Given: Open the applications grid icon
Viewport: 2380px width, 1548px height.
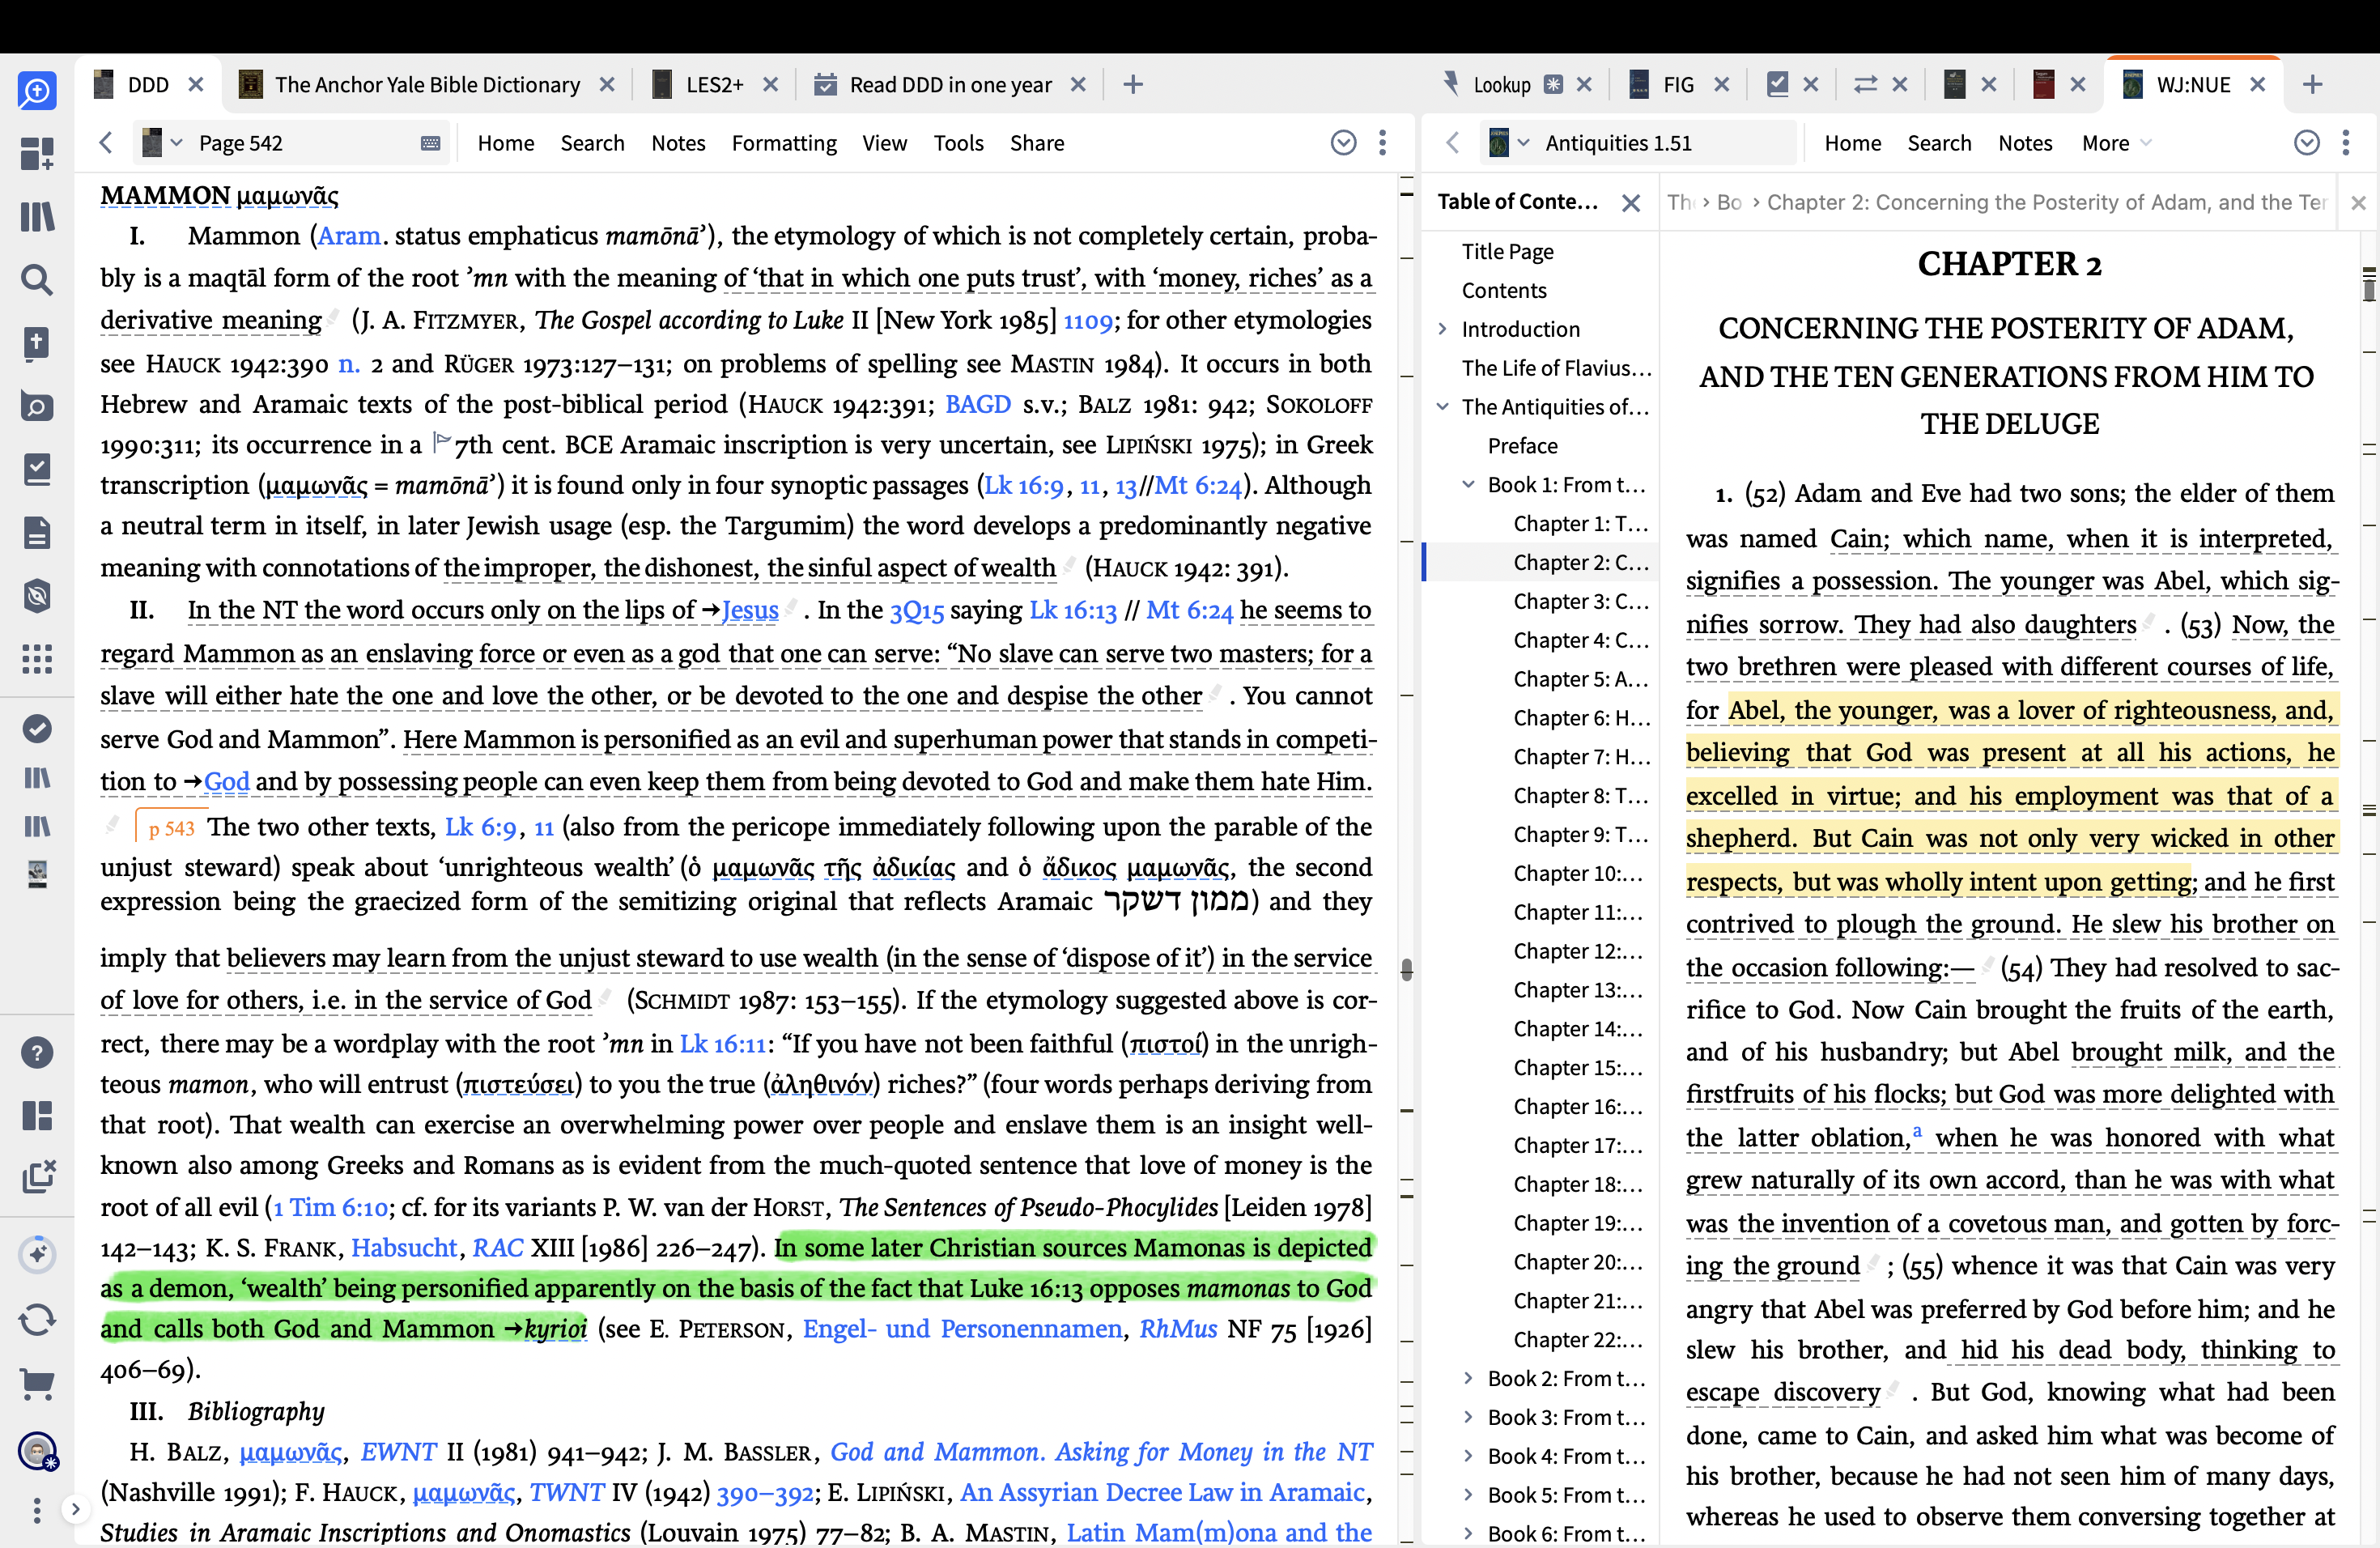Looking at the screenshot, I should [x=37, y=658].
